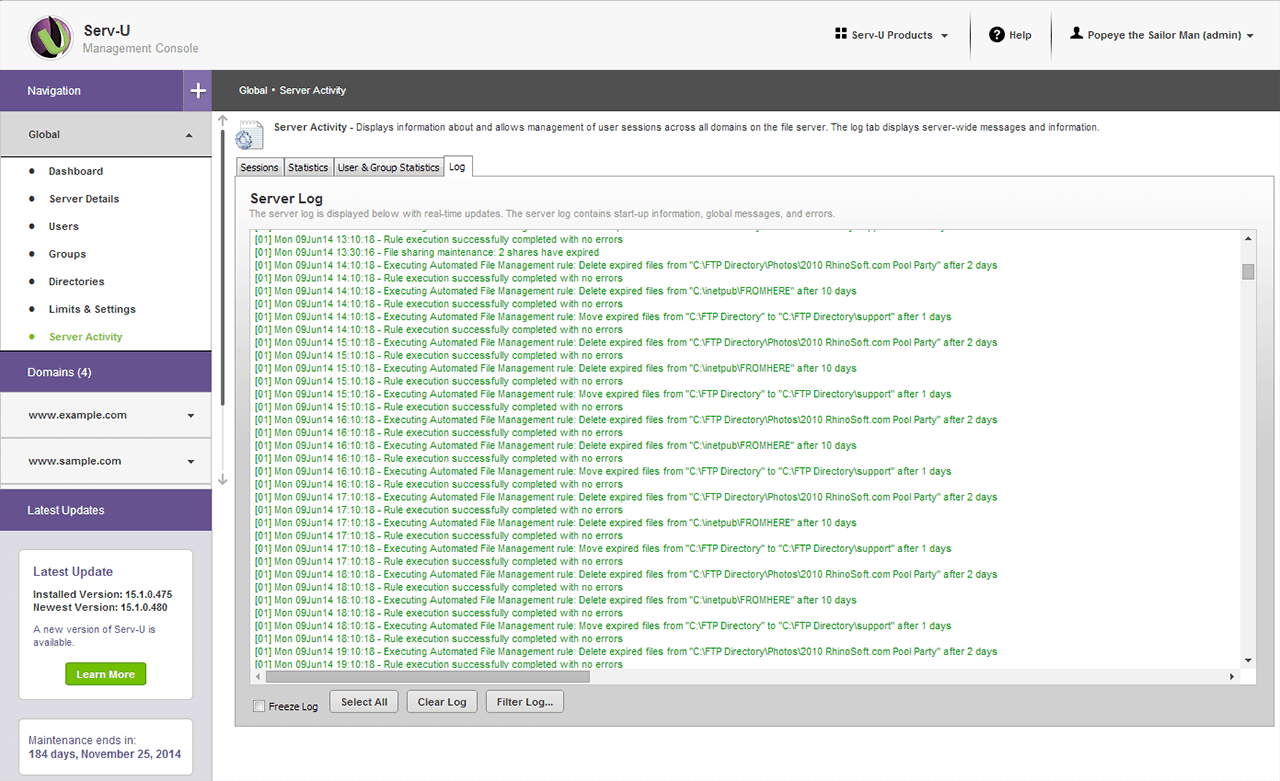This screenshot has width=1280, height=781.
Task: Open the Filter Log dialog button
Action: click(525, 702)
